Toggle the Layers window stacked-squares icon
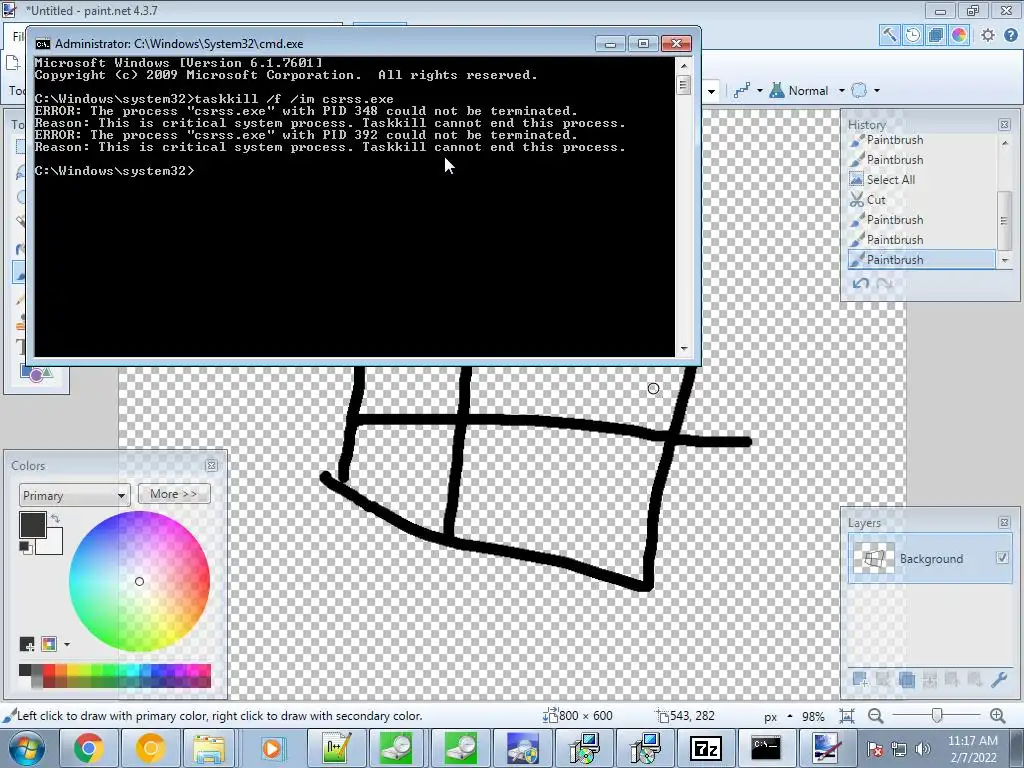1024x768 pixels. pos(936,35)
